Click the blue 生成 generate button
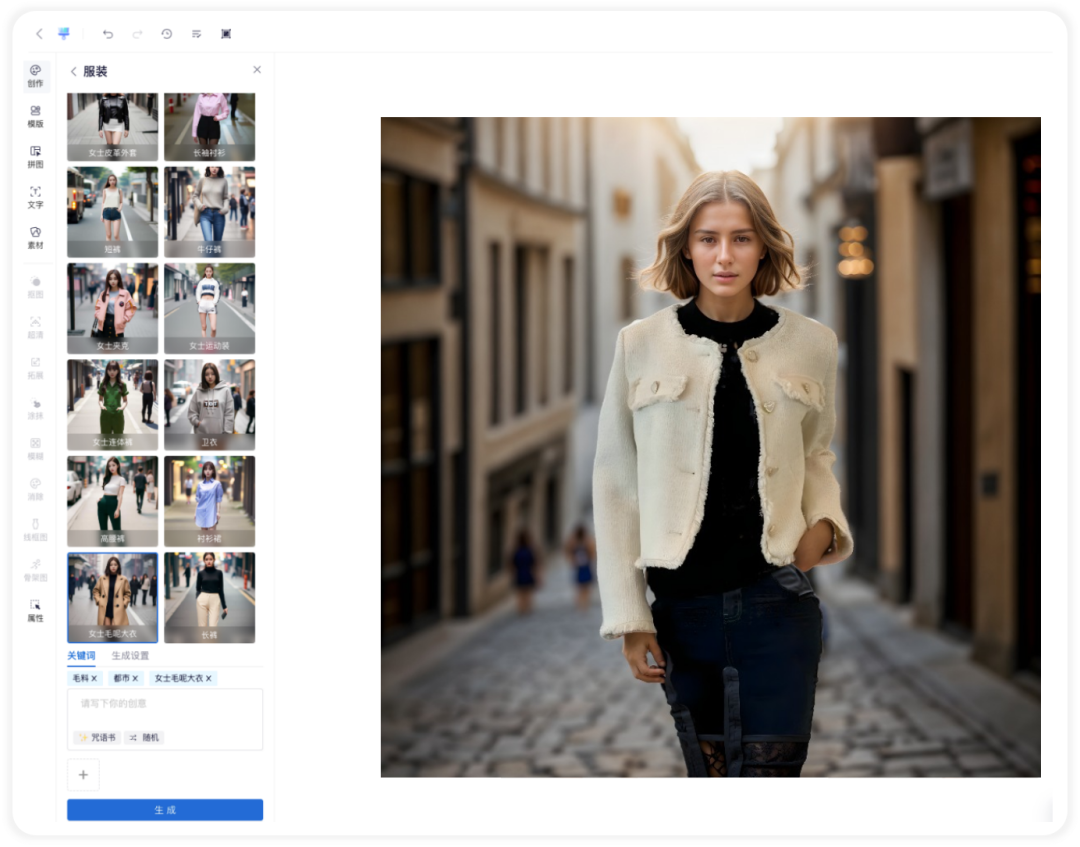 [165, 810]
